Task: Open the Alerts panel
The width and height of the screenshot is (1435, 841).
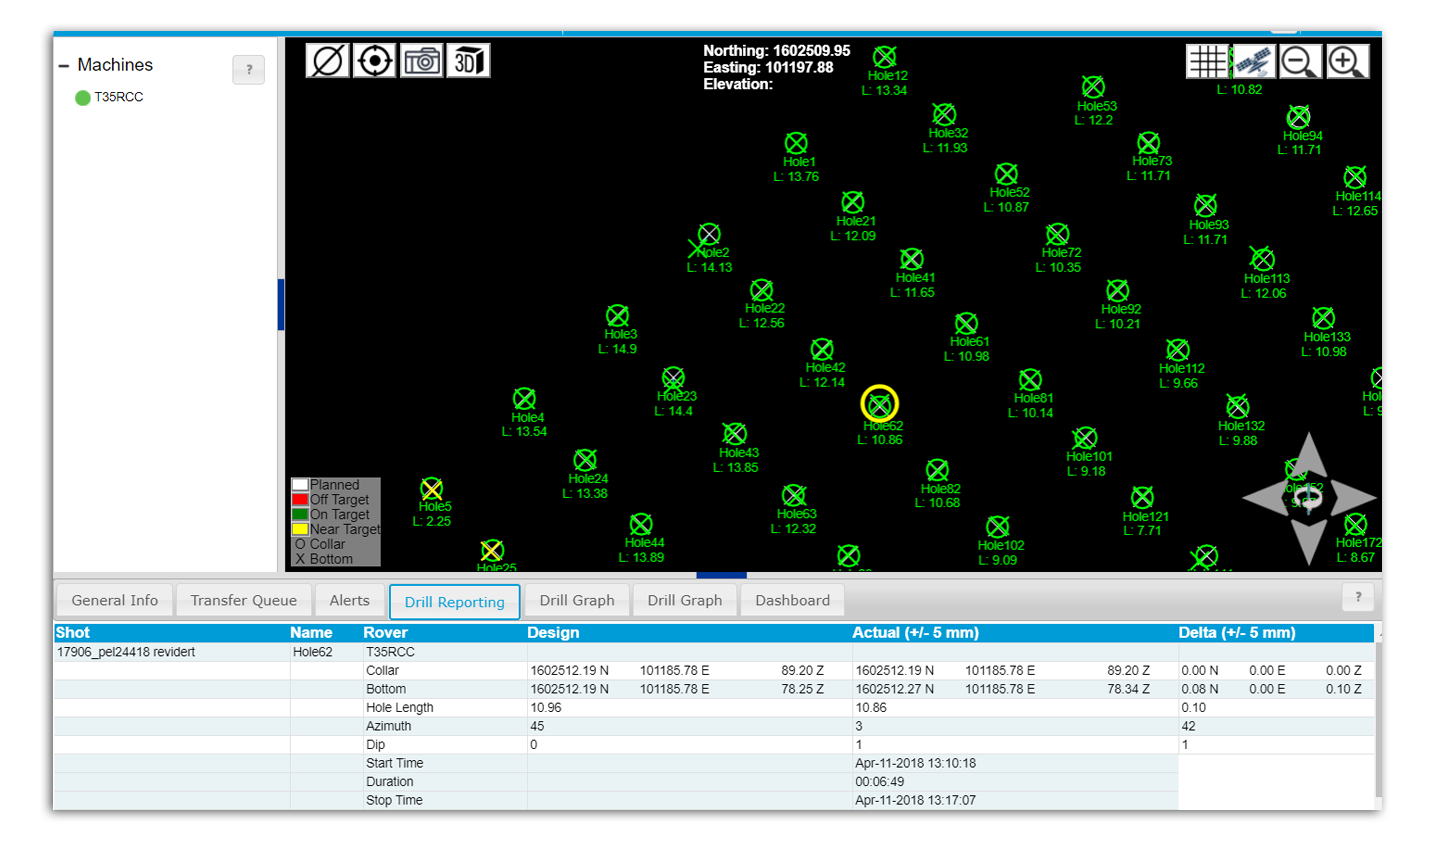Action: (349, 600)
